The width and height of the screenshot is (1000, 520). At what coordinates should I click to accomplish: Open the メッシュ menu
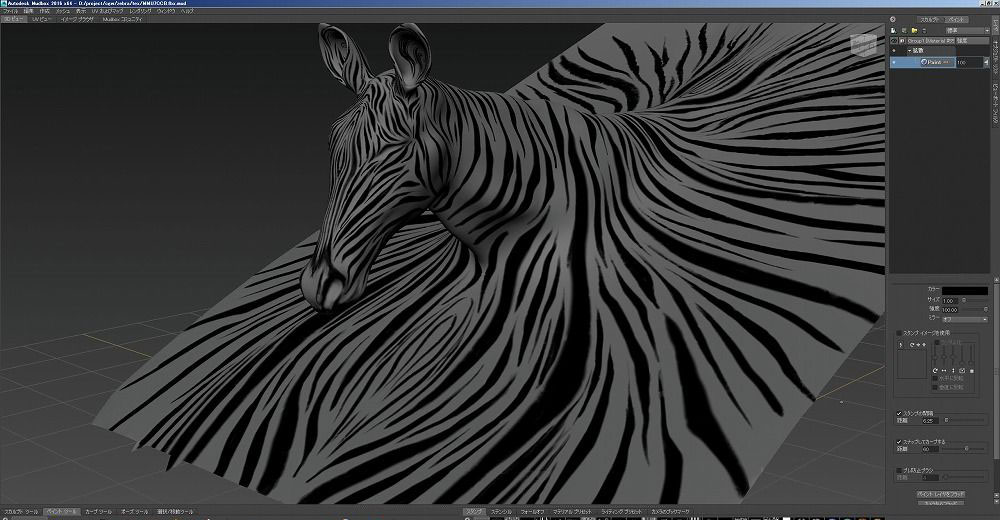63,11
